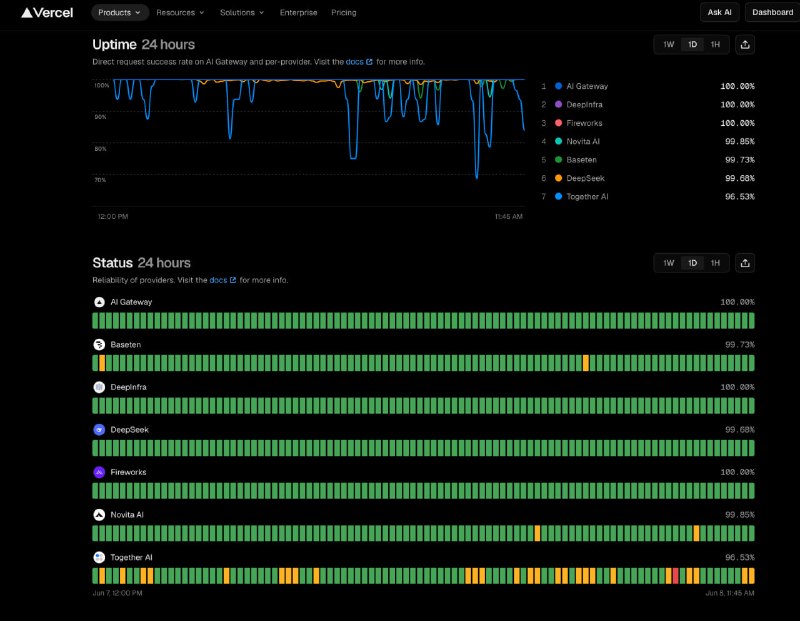Click first yellow bar in Baseten status
The image size is (800, 621).
click(x=102, y=363)
